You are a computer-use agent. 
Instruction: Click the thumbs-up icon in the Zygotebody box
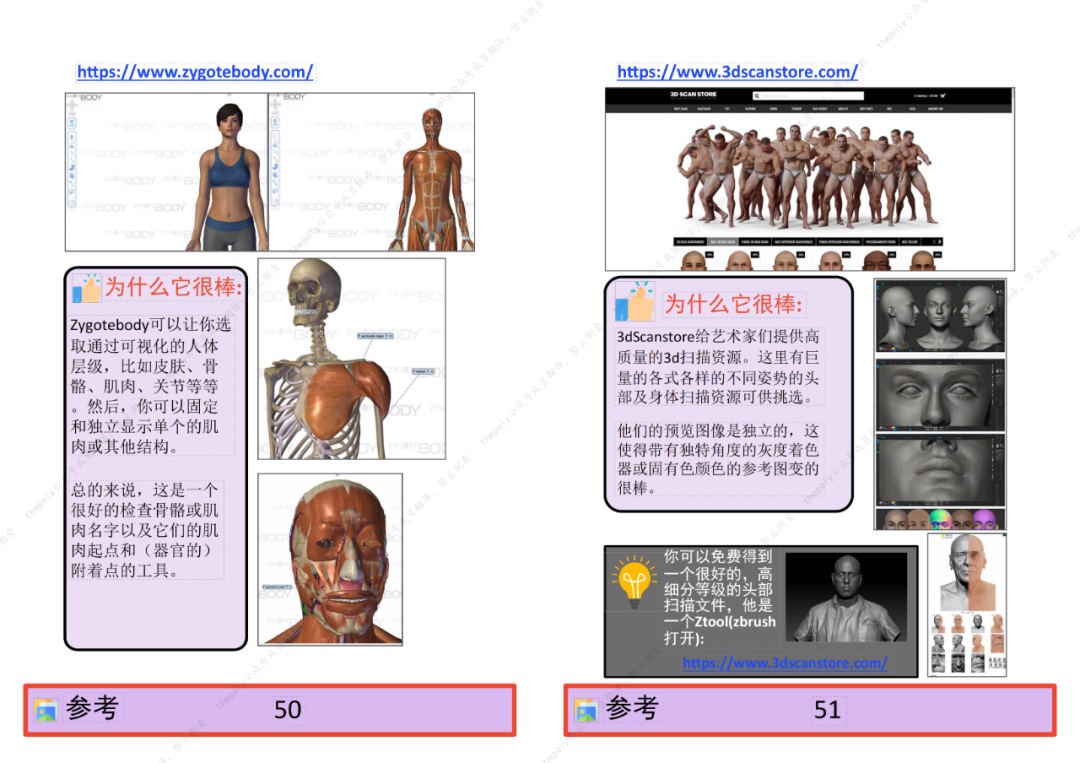[87, 288]
